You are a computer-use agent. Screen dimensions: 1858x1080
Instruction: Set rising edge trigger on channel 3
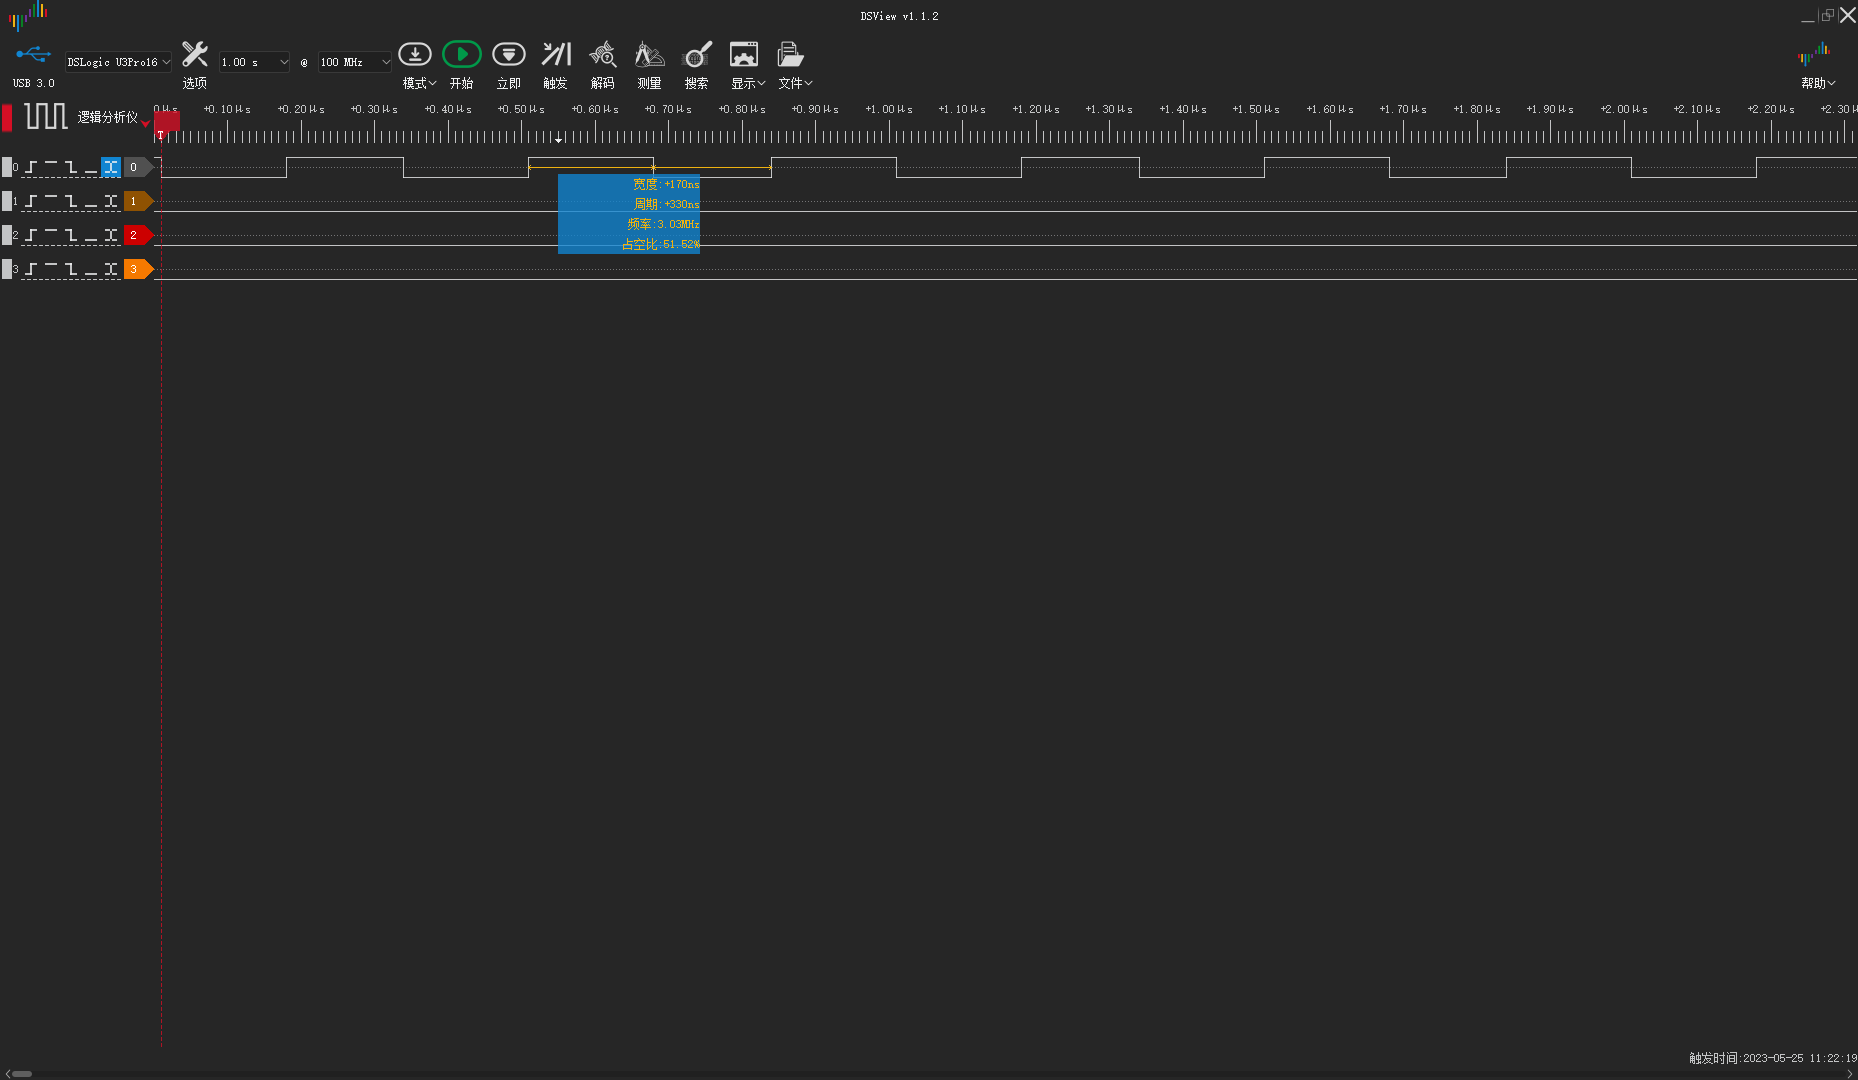point(32,269)
